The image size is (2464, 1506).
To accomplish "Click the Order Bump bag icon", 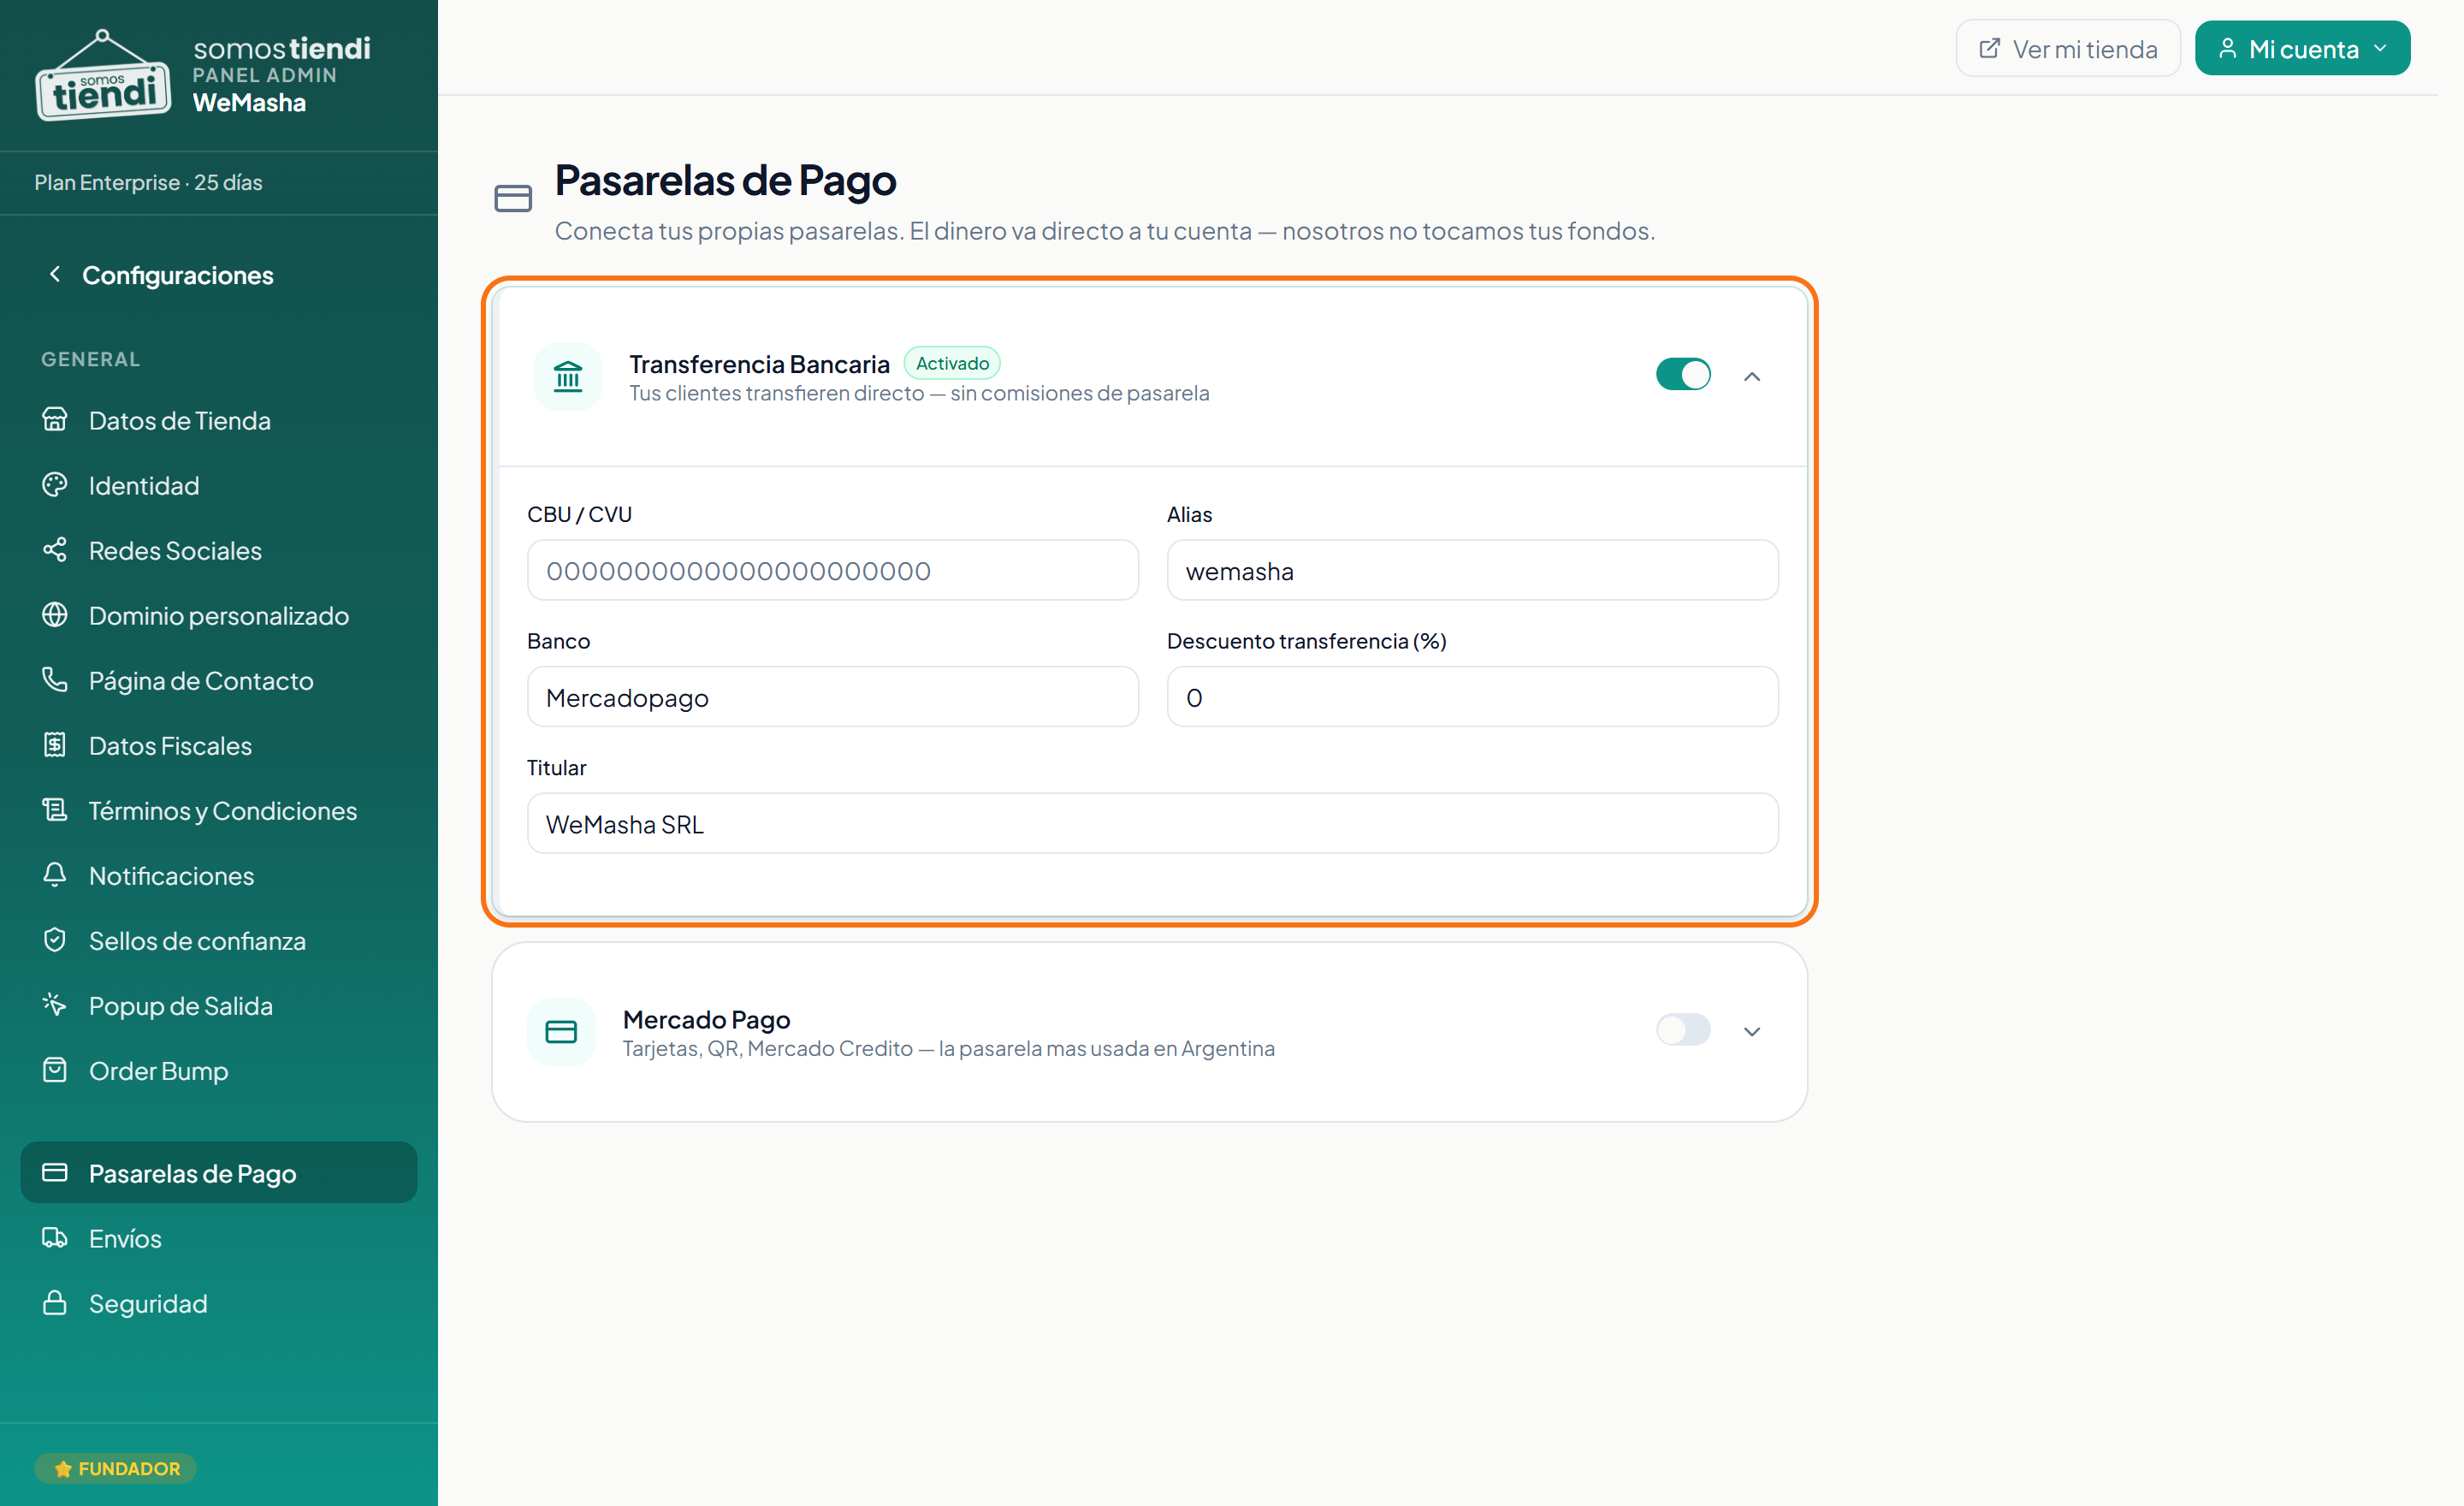I will coord(55,1070).
